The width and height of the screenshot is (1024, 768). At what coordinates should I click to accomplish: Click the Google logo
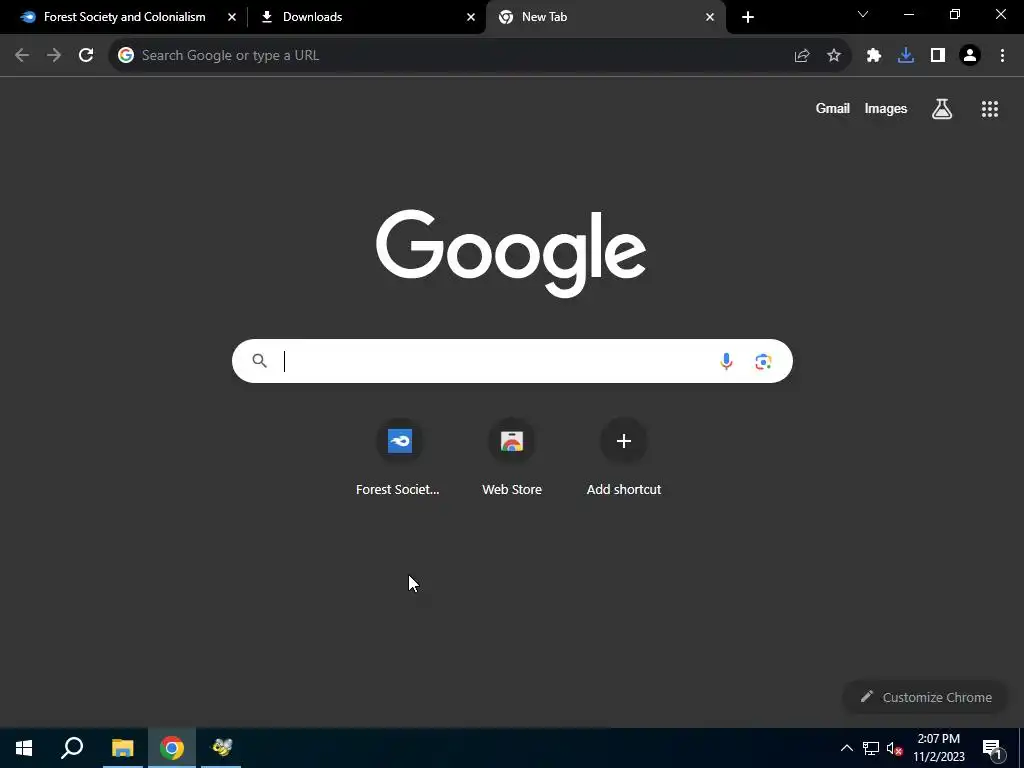coord(511,253)
